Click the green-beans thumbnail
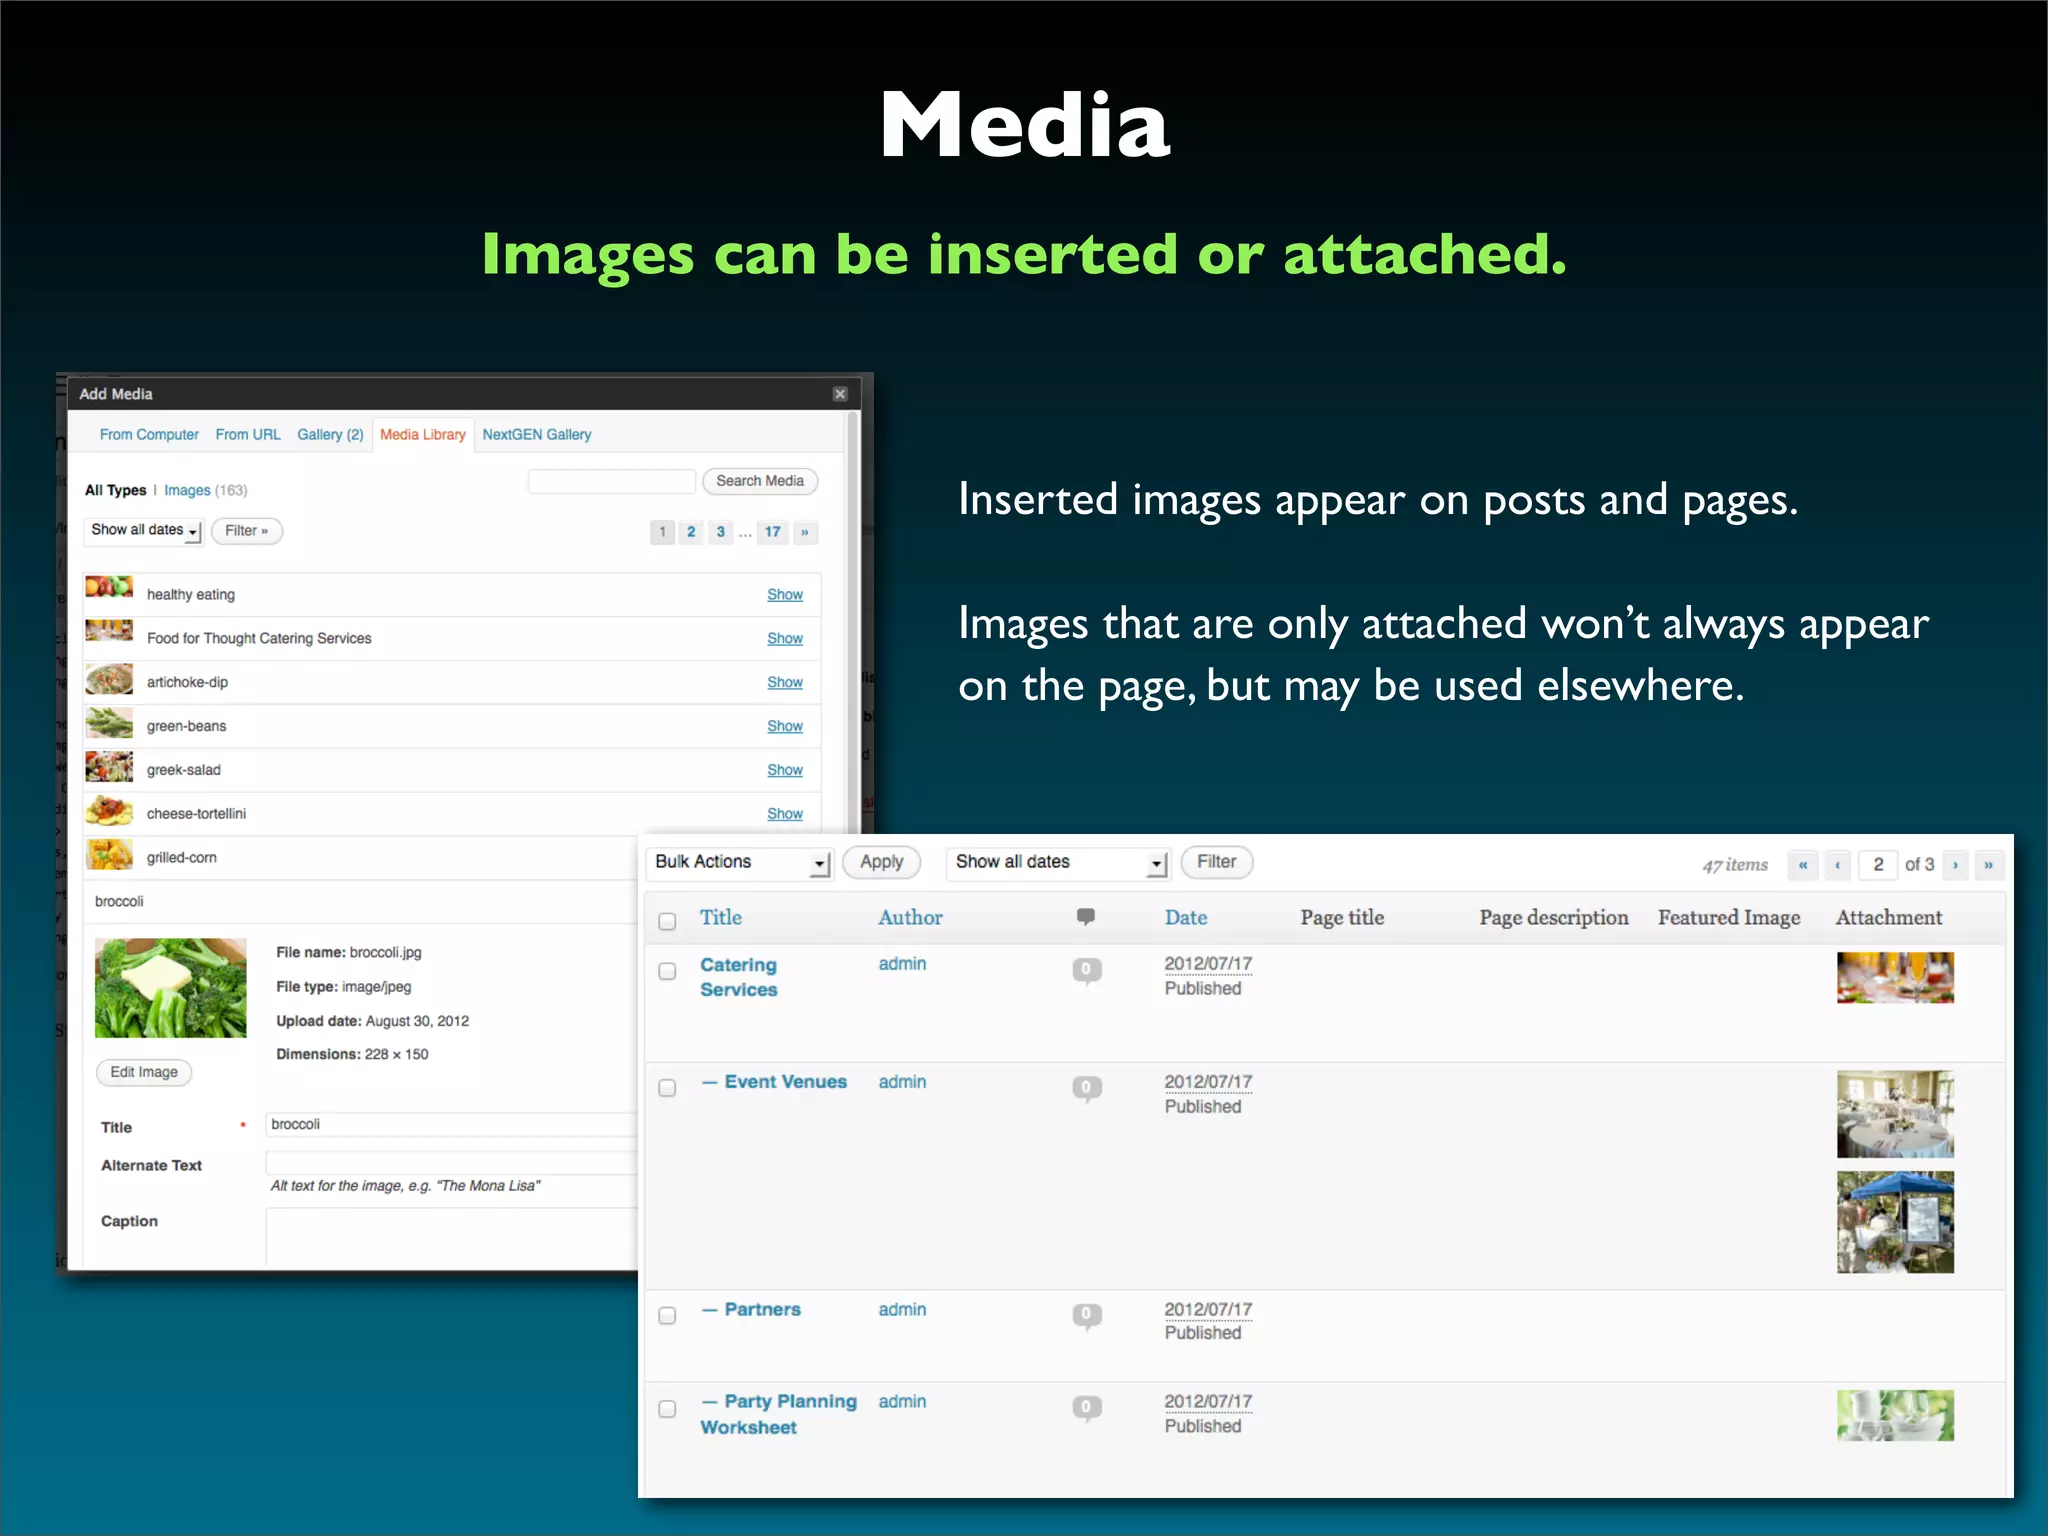The width and height of the screenshot is (2048, 1536). [x=109, y=723]
